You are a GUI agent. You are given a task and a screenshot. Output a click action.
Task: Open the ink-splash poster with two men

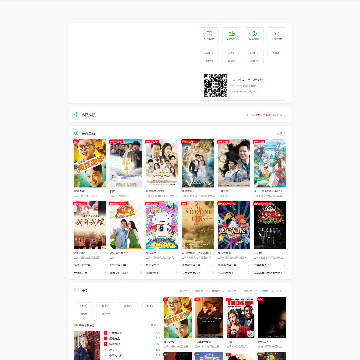pyautogui.click(x=234, y=163)
